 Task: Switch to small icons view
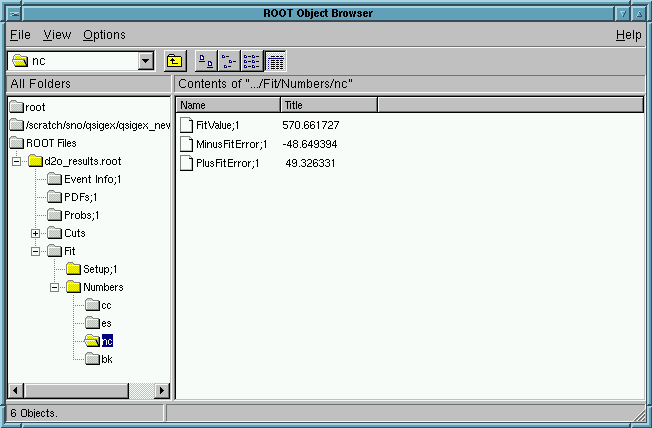point(229,62)
